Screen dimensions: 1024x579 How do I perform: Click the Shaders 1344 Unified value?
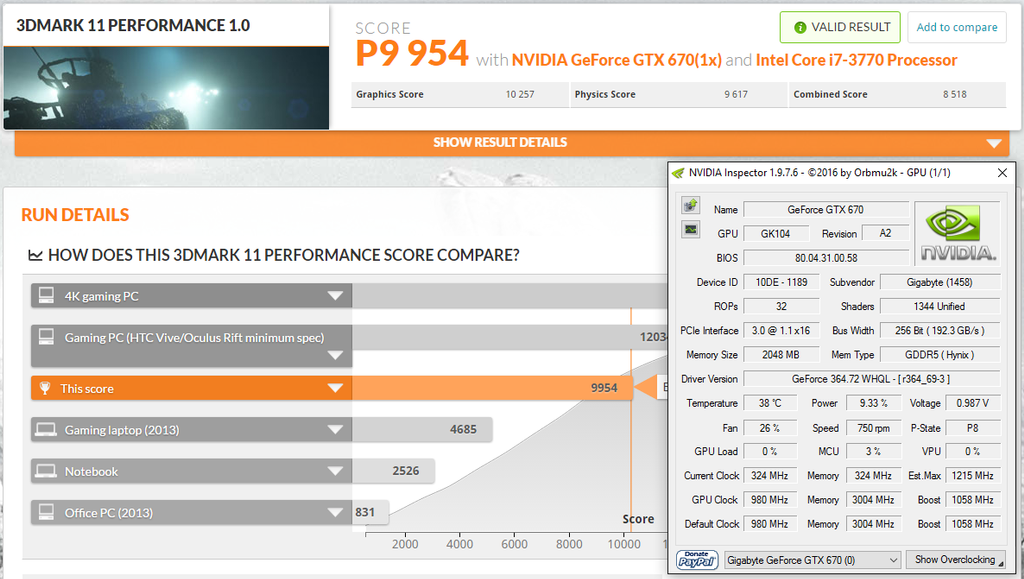point(940,306)
